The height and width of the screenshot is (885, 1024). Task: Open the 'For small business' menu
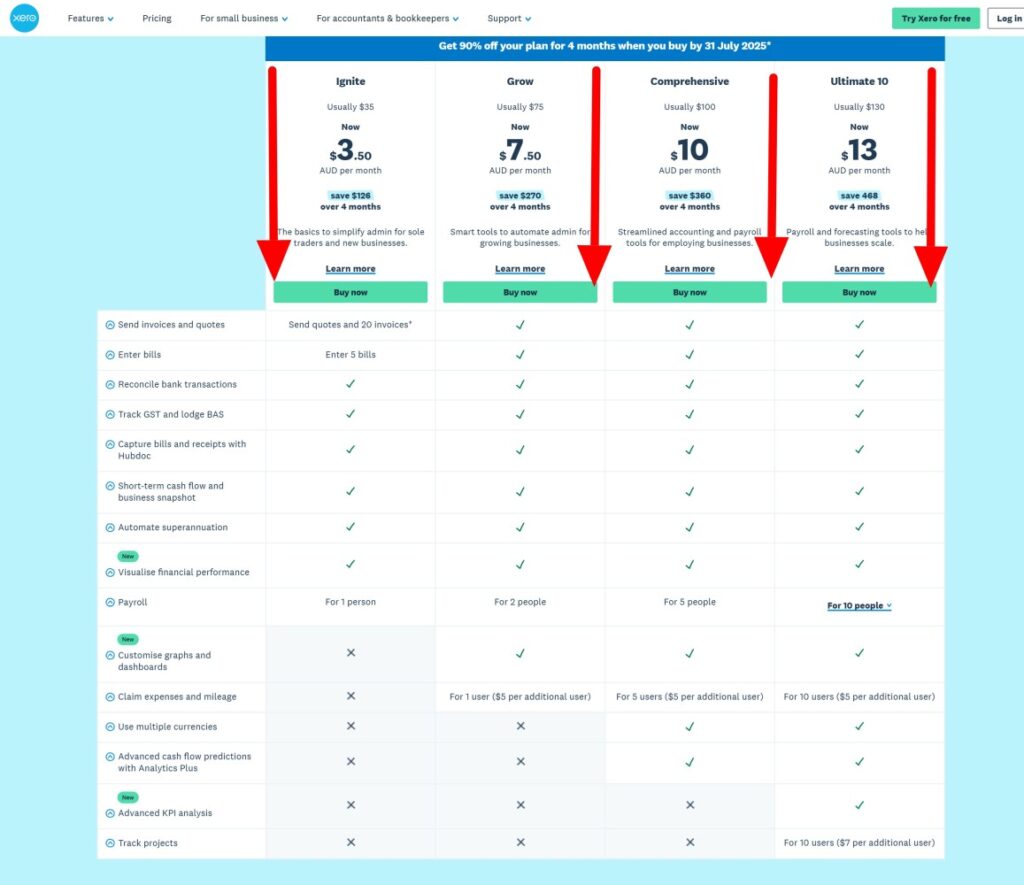coord(243,18)
